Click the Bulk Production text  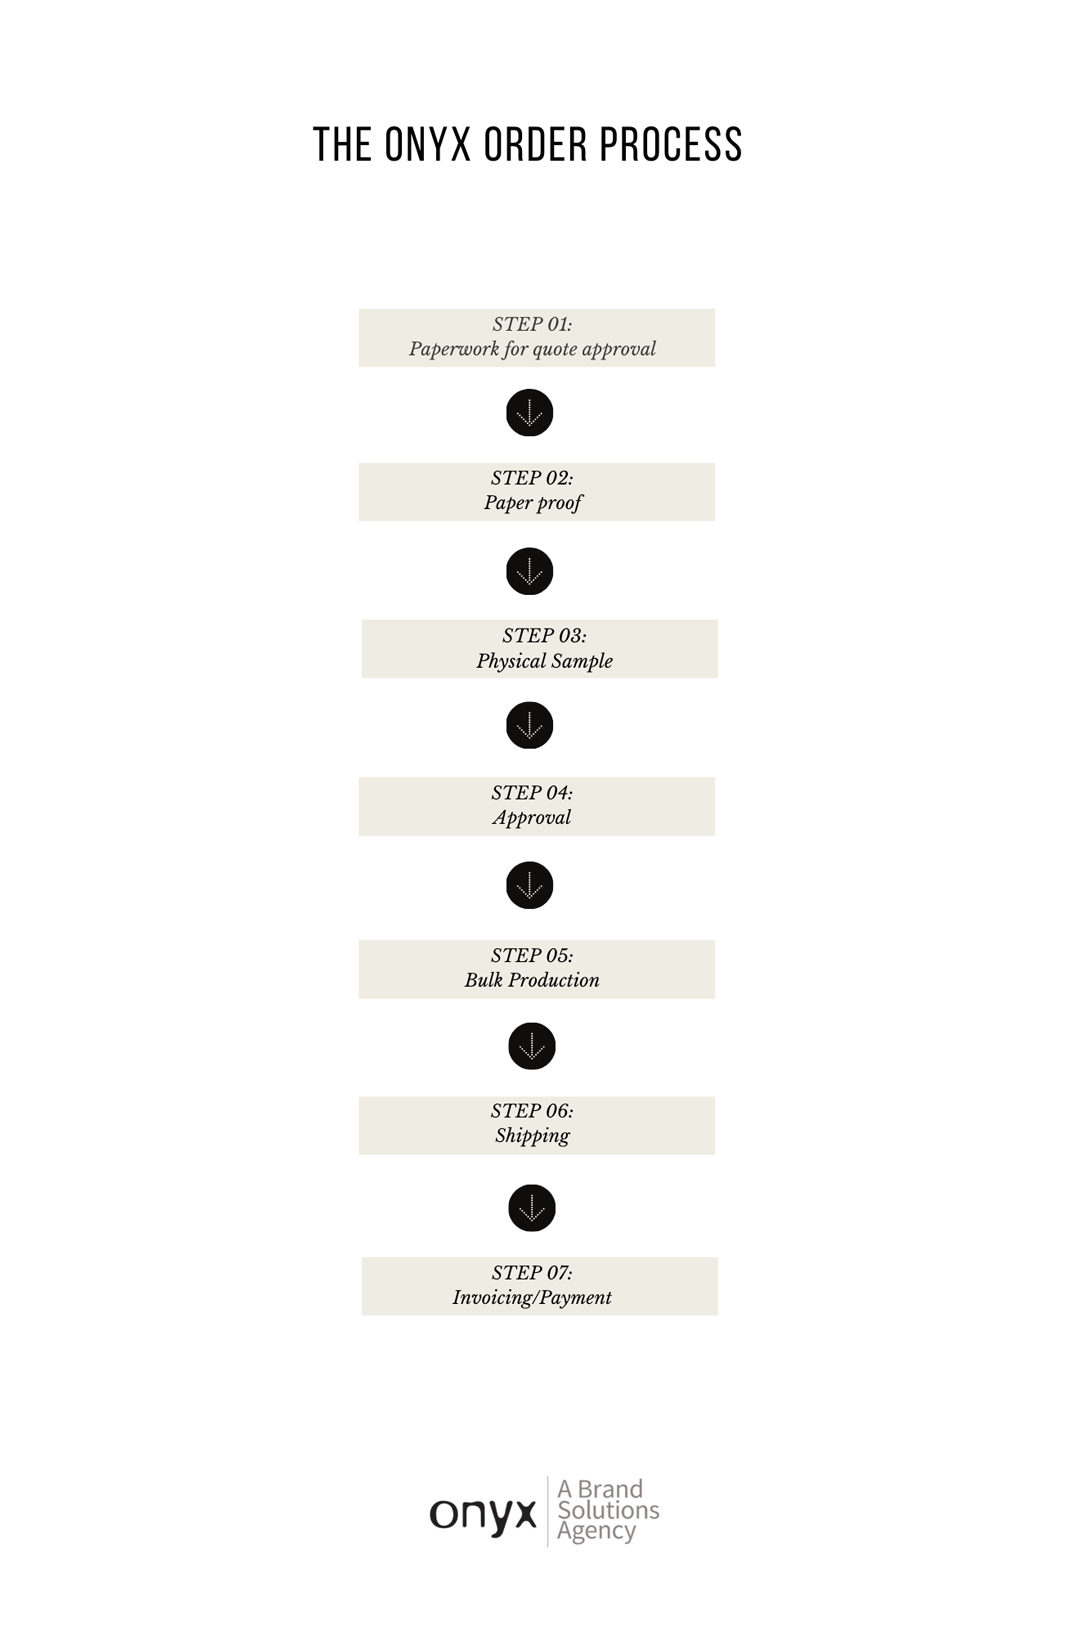(x=532, y=980)
